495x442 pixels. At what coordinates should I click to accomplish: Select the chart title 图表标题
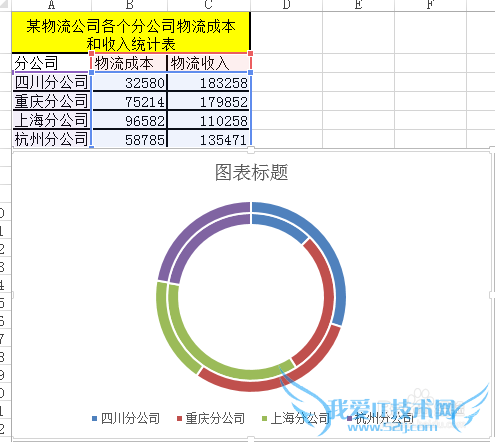pyautogui.click(x=251, y=172)
